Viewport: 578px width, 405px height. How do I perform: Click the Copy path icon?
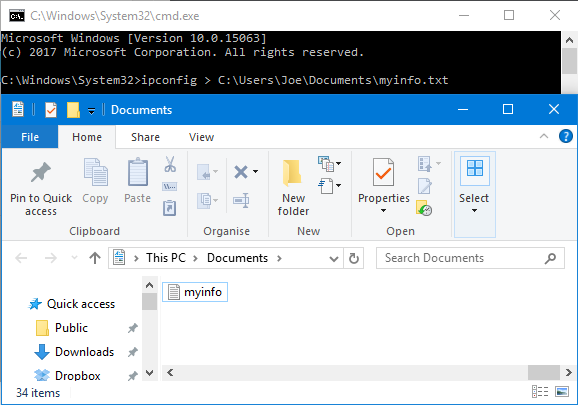click(x=170, y=186)
